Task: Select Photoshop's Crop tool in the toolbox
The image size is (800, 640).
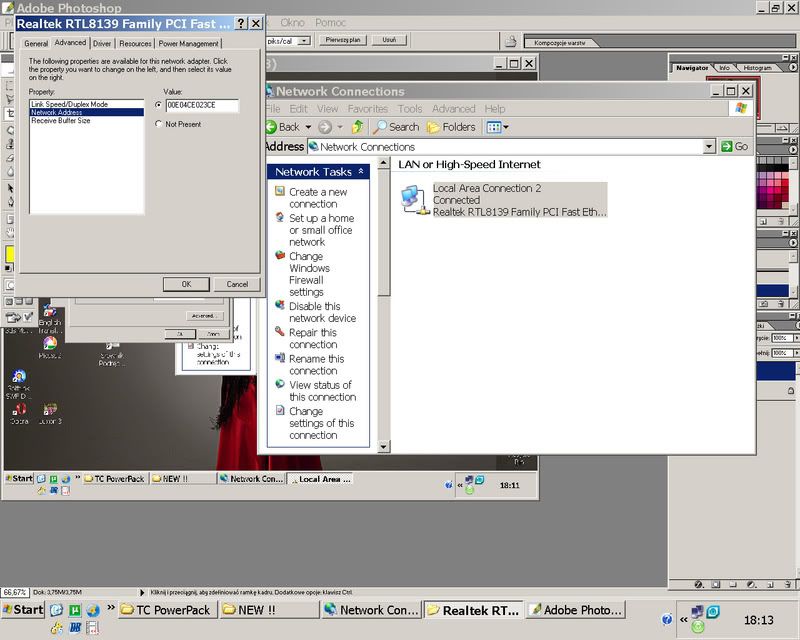Action: [10, 113]
